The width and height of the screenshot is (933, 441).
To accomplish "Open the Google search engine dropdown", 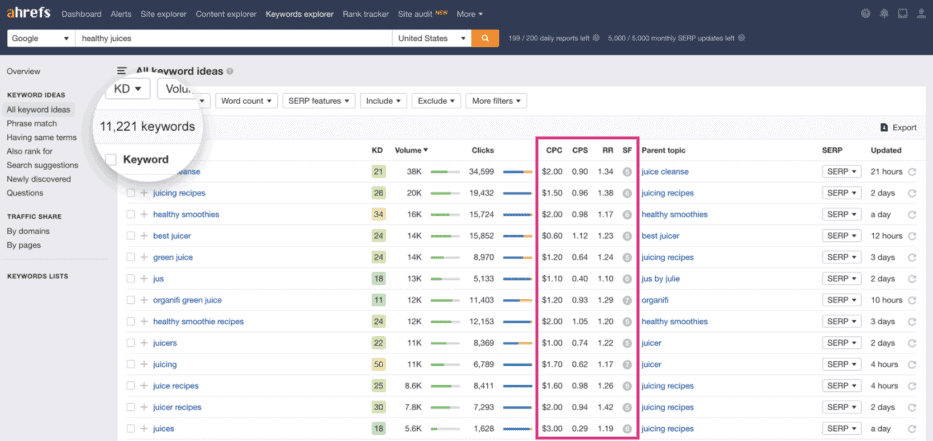I will pyautogui.click(x=40, y=38).
